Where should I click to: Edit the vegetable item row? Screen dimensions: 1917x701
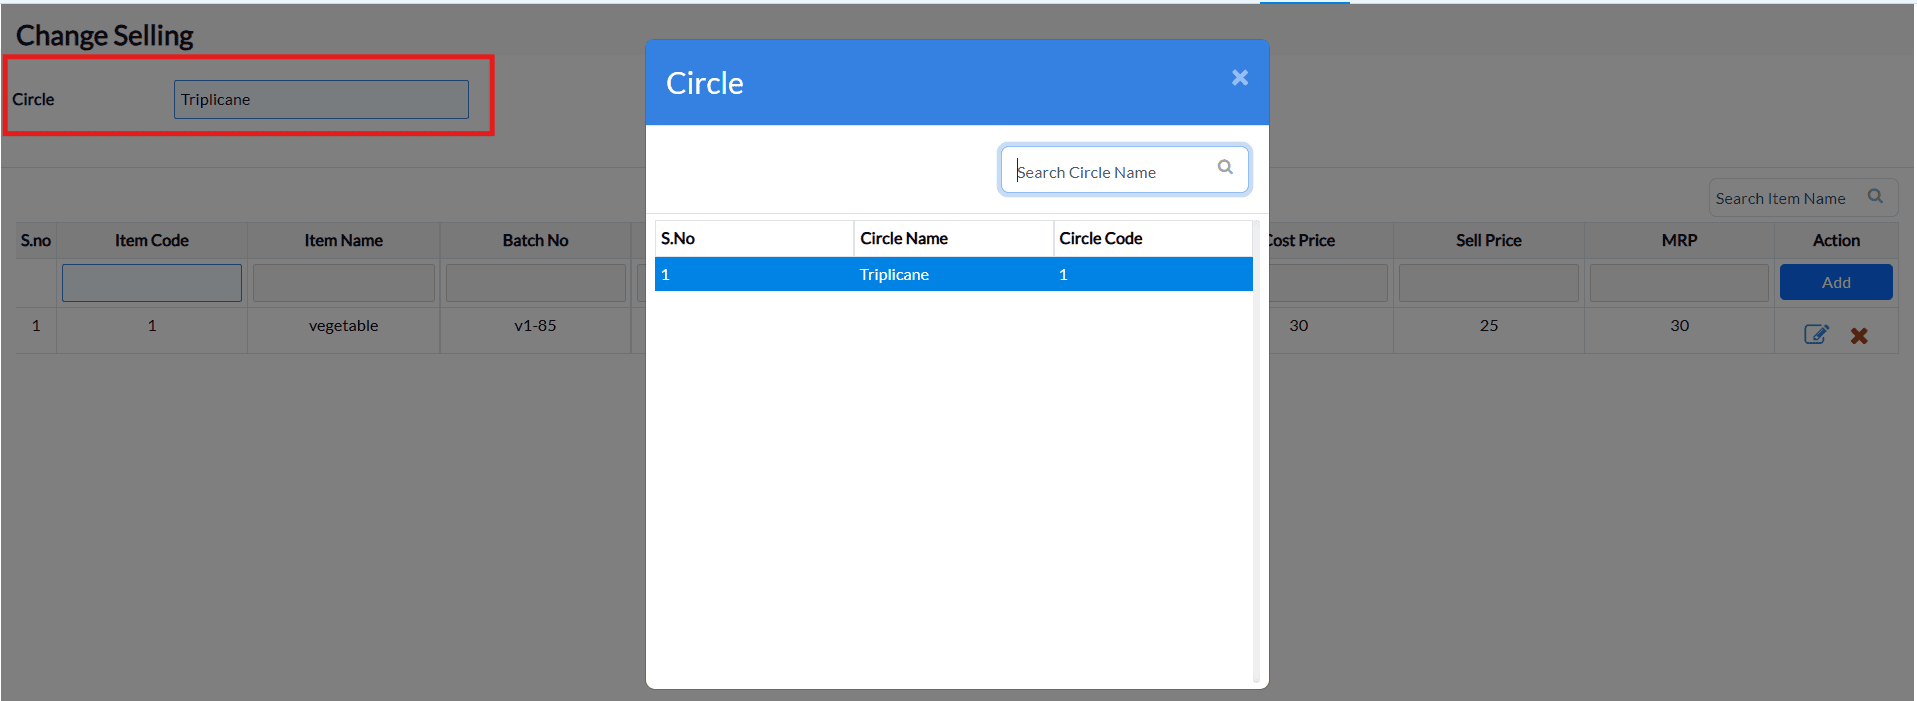[1816, 335]
